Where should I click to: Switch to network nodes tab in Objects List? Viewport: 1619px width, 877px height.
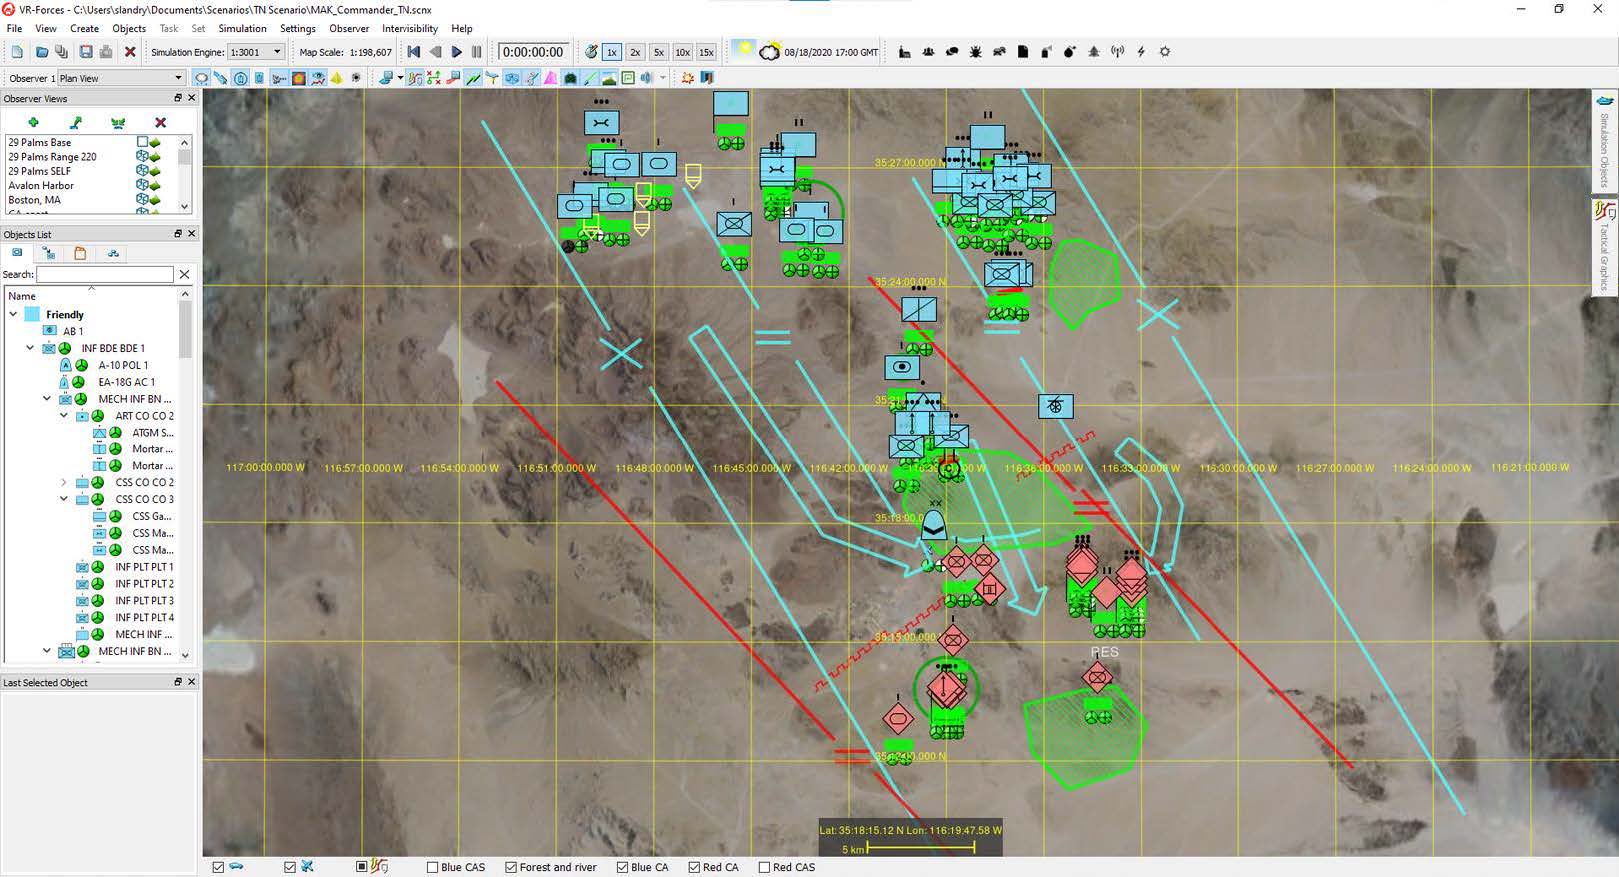point(113,253)
